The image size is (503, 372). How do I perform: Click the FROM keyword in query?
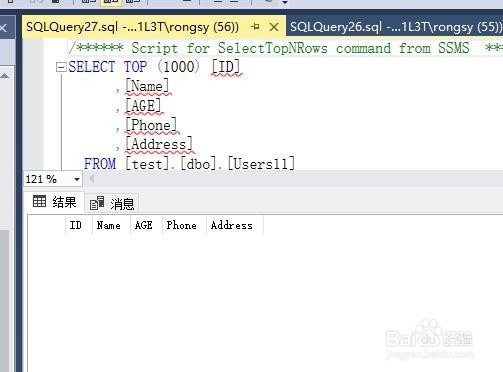100,164
